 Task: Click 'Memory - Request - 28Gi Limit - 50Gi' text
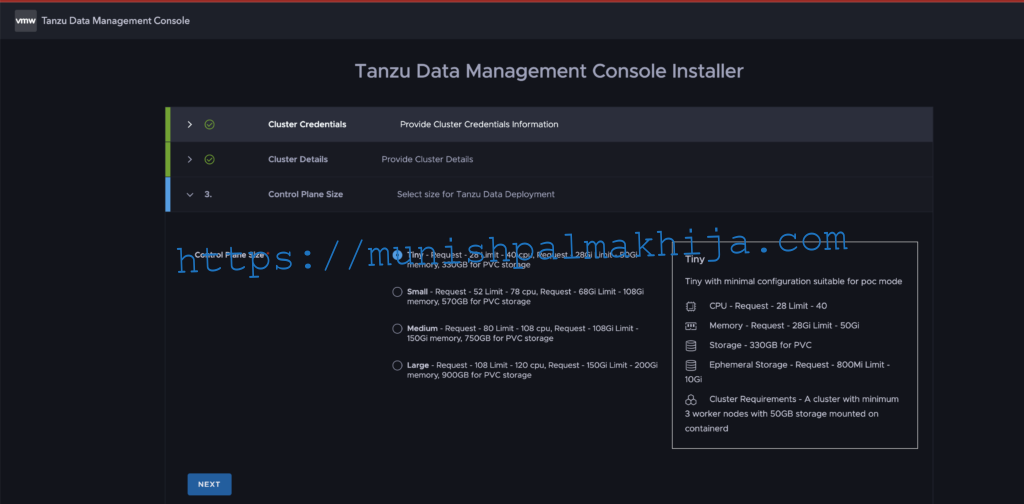[x=784, y=325]
